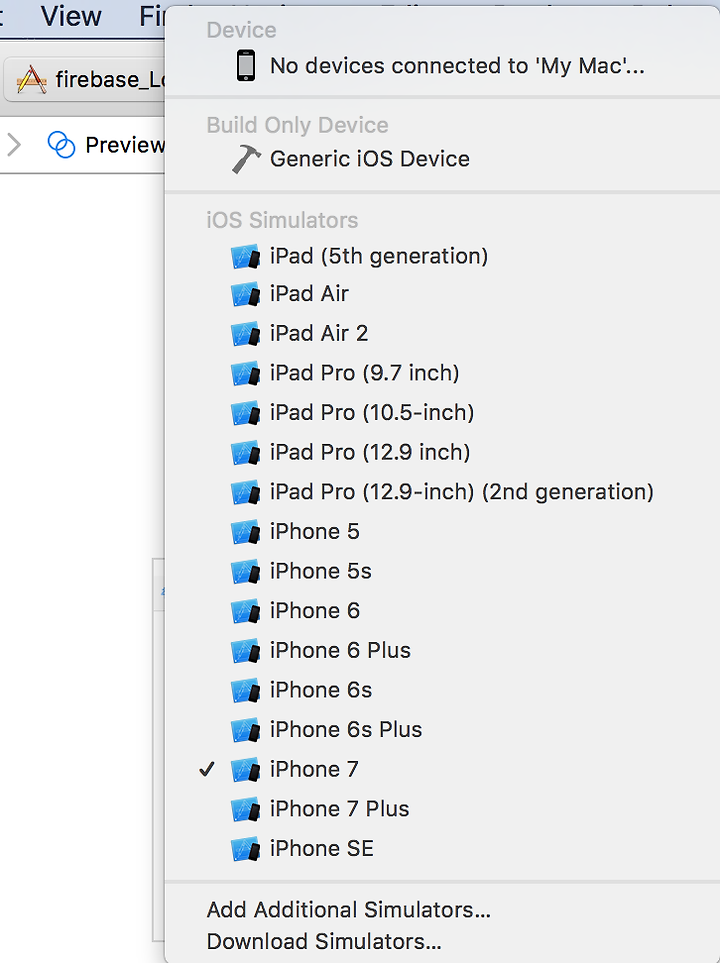The image size is (720, 963).
Task: Select iPad (5th generation) simulator
Action: [442, 256]
